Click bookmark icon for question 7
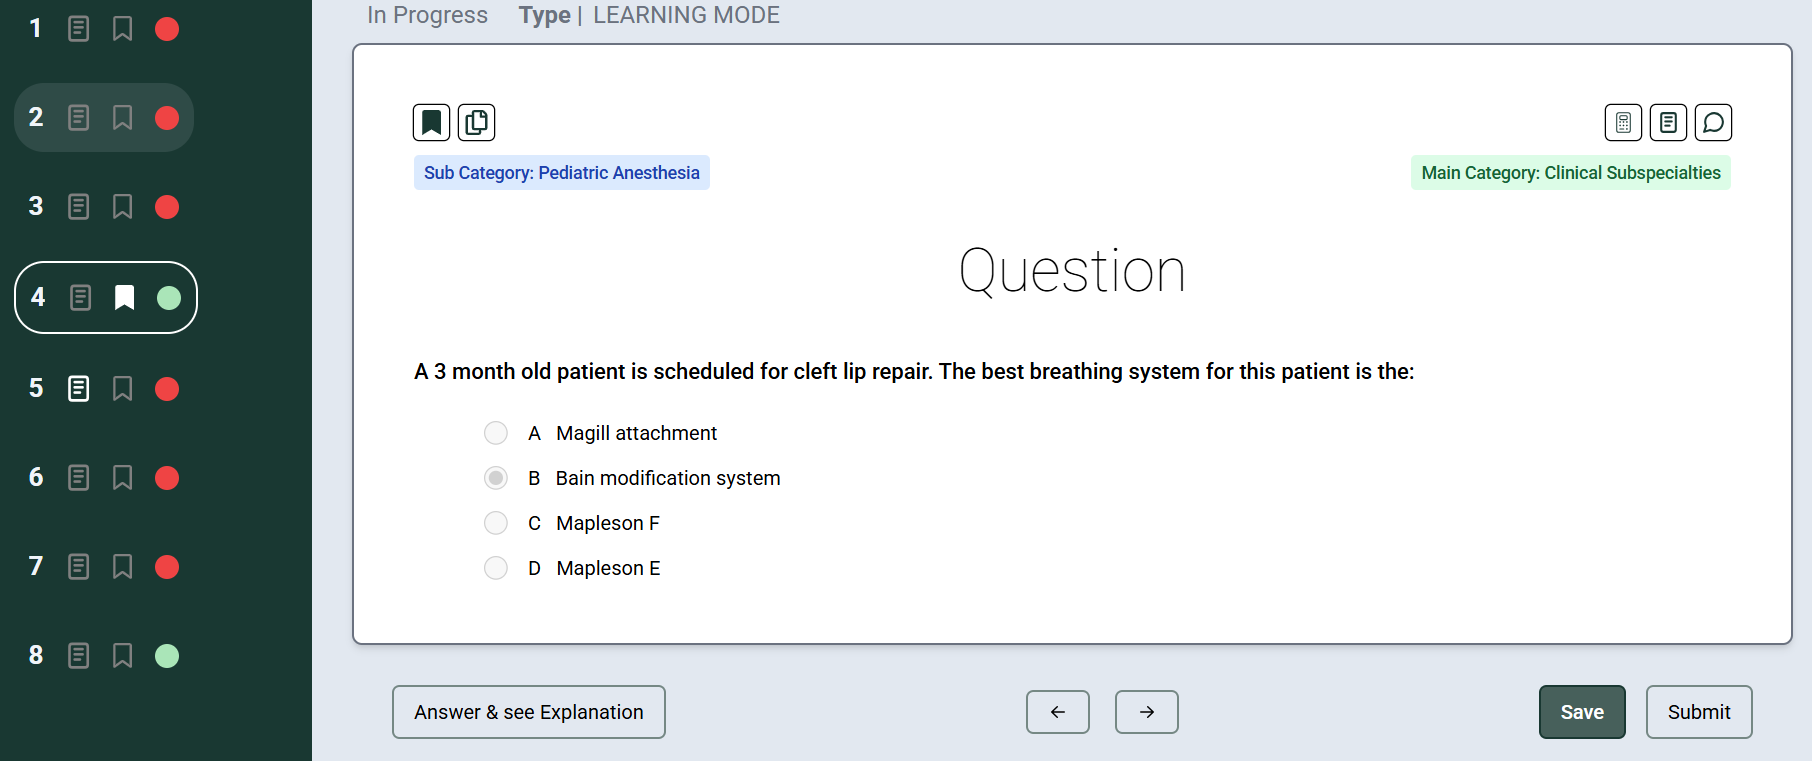The height and width of the screenshot is (761, 1812). (122, 567)
